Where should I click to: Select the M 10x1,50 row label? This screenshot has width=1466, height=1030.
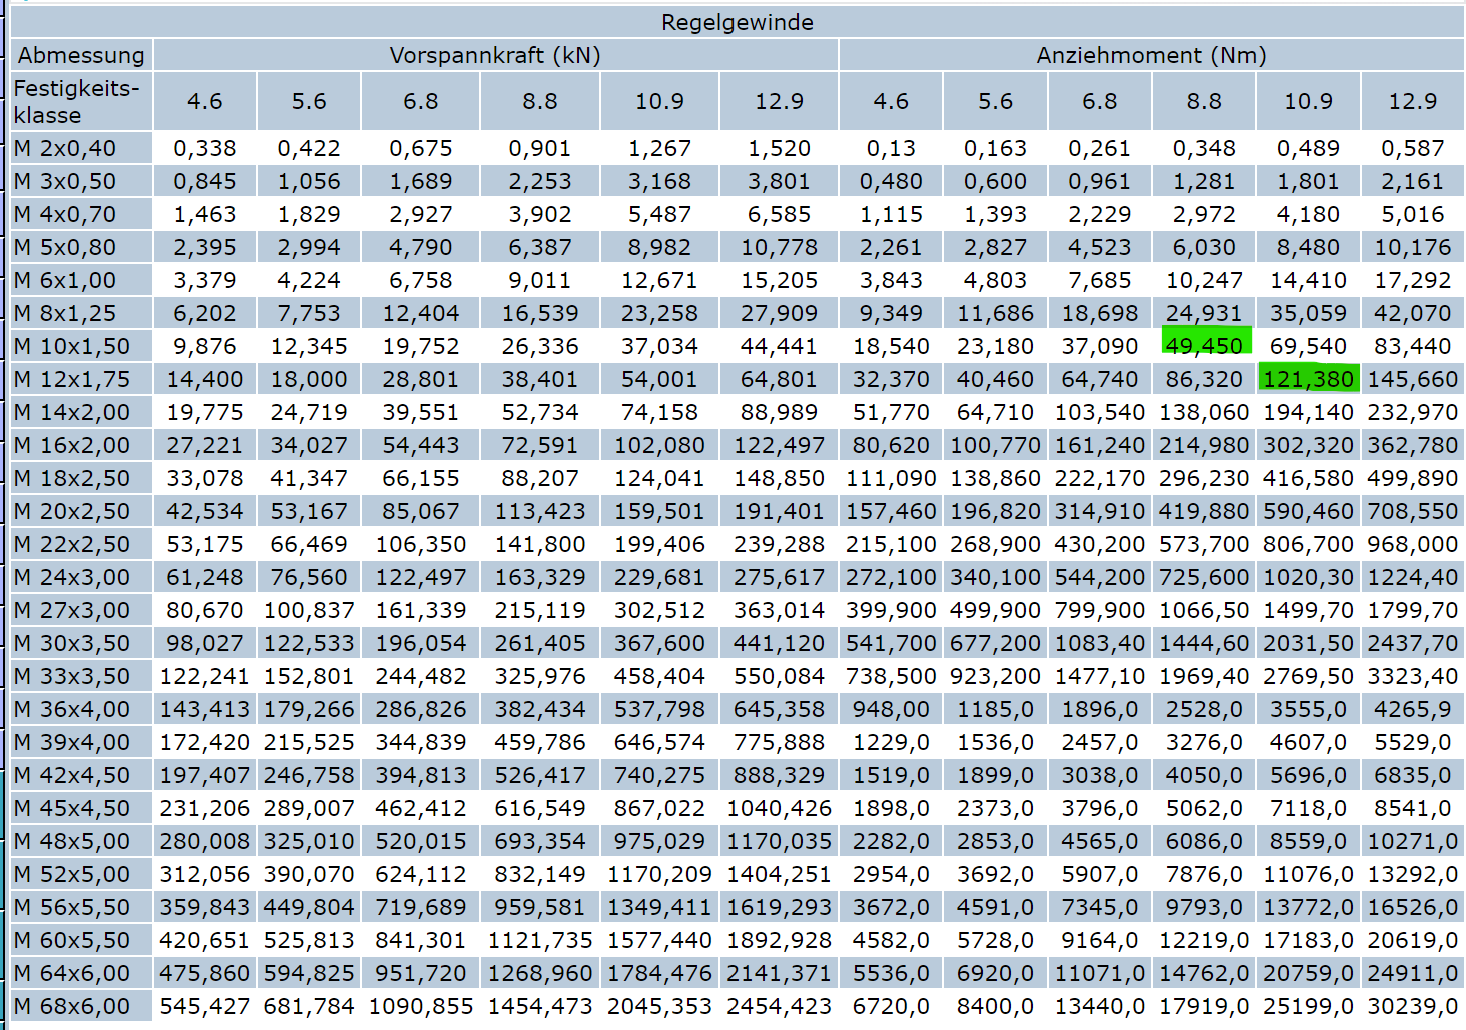tap(81, 346)
